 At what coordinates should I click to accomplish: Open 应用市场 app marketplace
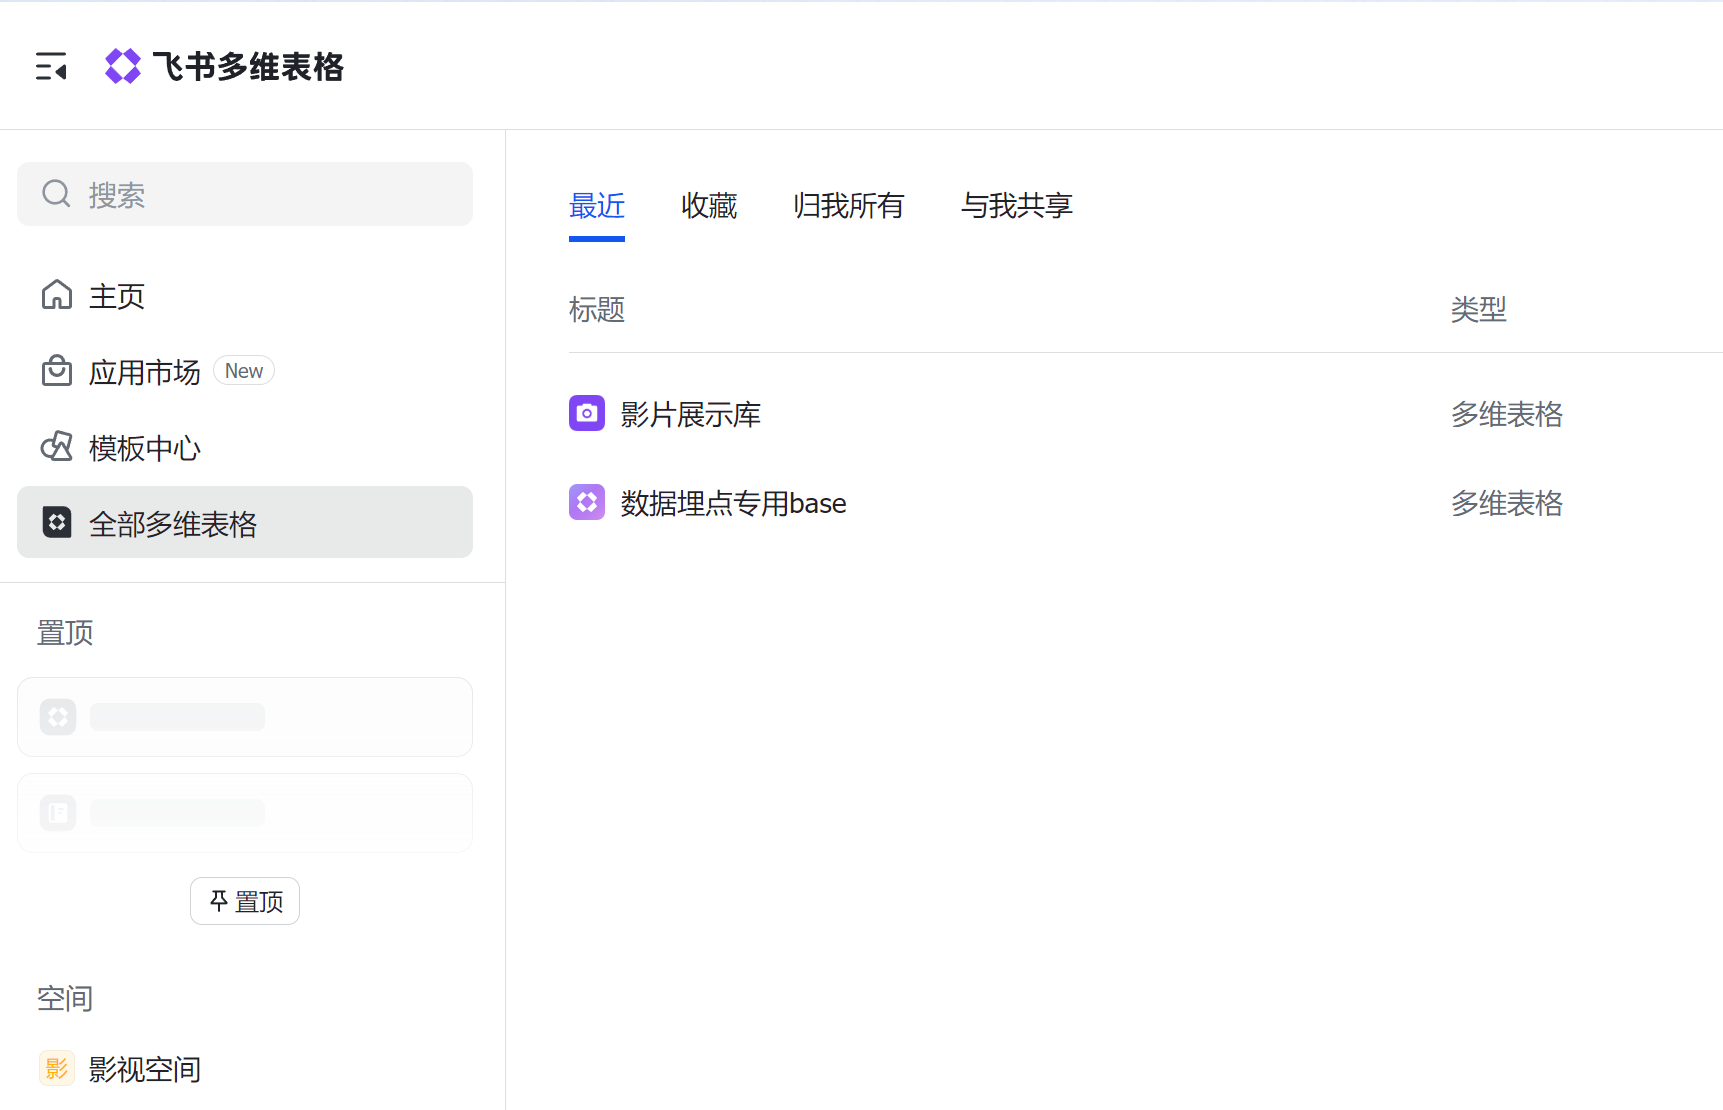[x=245, y=372]
